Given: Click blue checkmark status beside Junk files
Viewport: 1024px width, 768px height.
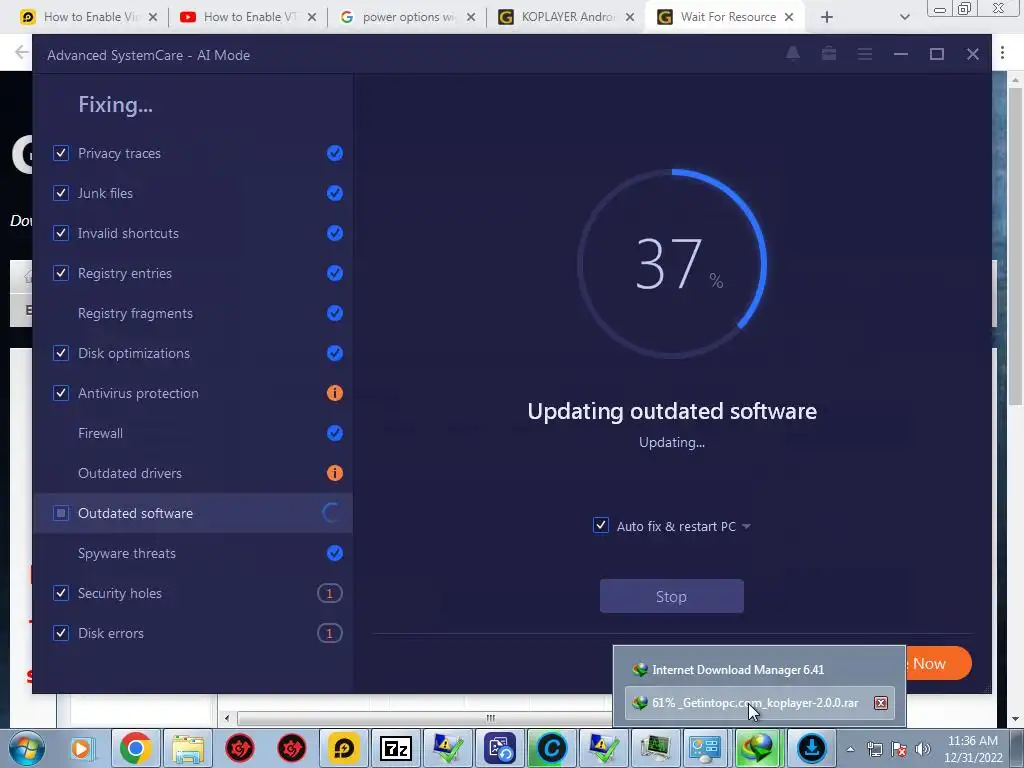Looking at the screenshot, I should 334,193.
